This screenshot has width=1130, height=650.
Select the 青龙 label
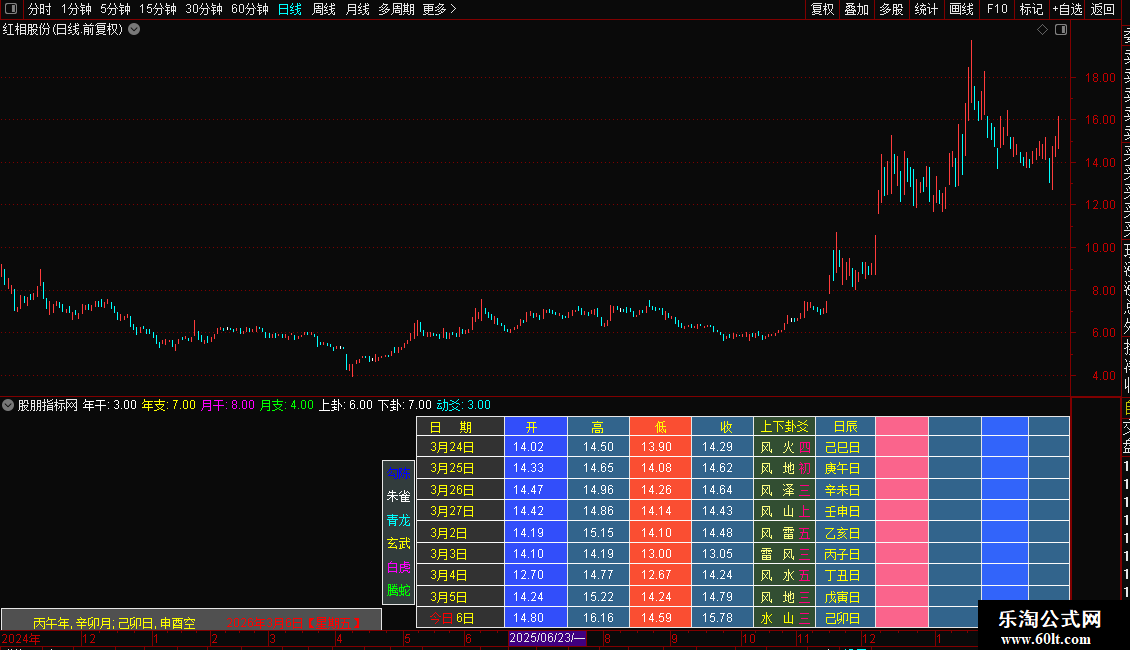tap(399, 520)
